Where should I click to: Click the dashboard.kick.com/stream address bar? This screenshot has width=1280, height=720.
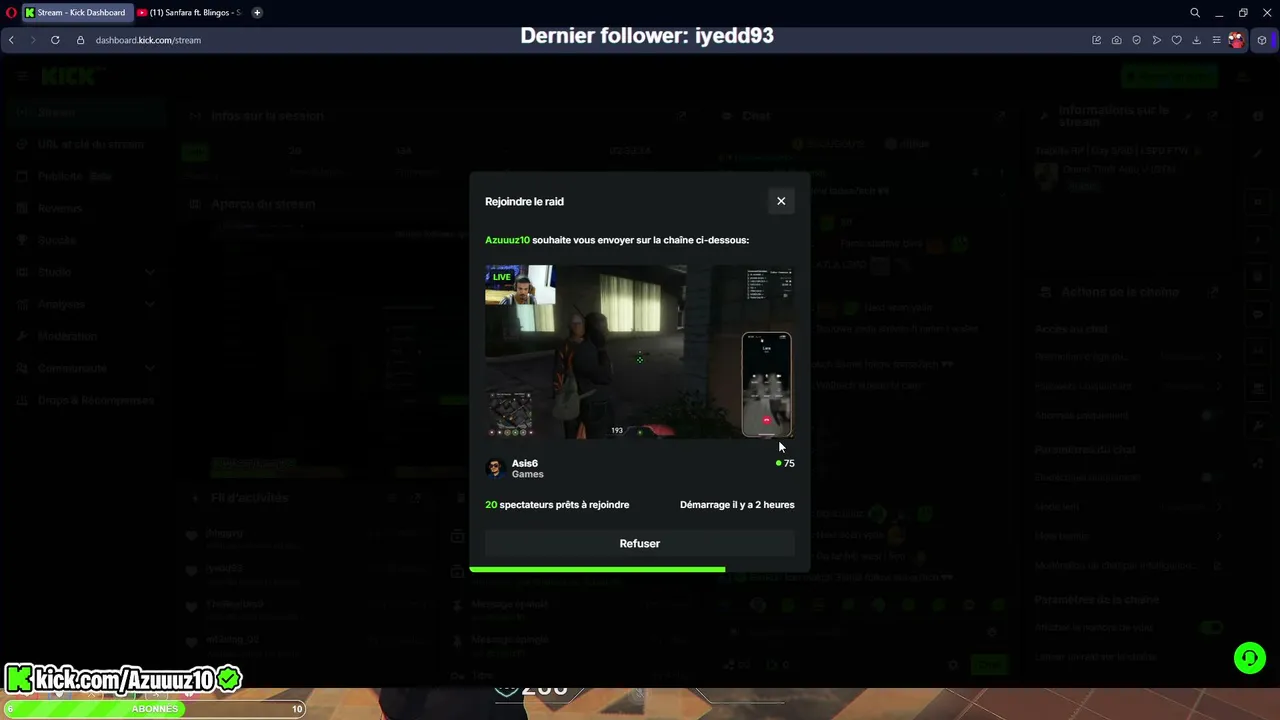click(x=148, y=40)
